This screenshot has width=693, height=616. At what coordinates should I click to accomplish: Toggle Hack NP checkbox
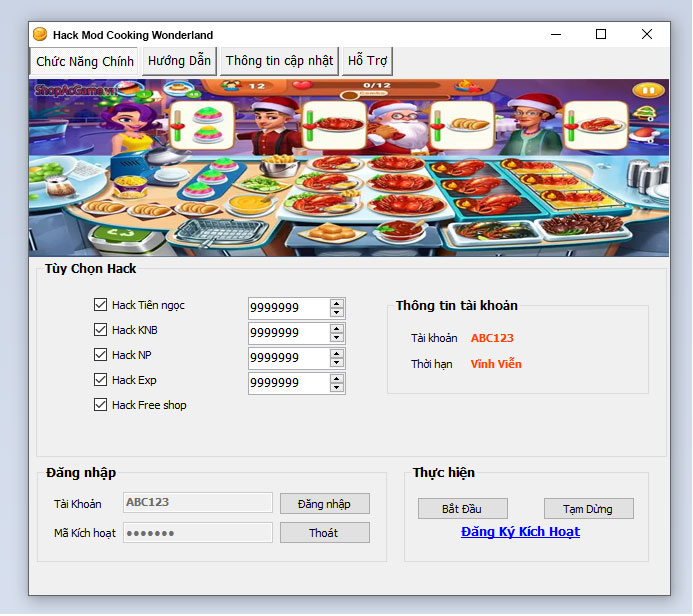click(x=100, y=354)
